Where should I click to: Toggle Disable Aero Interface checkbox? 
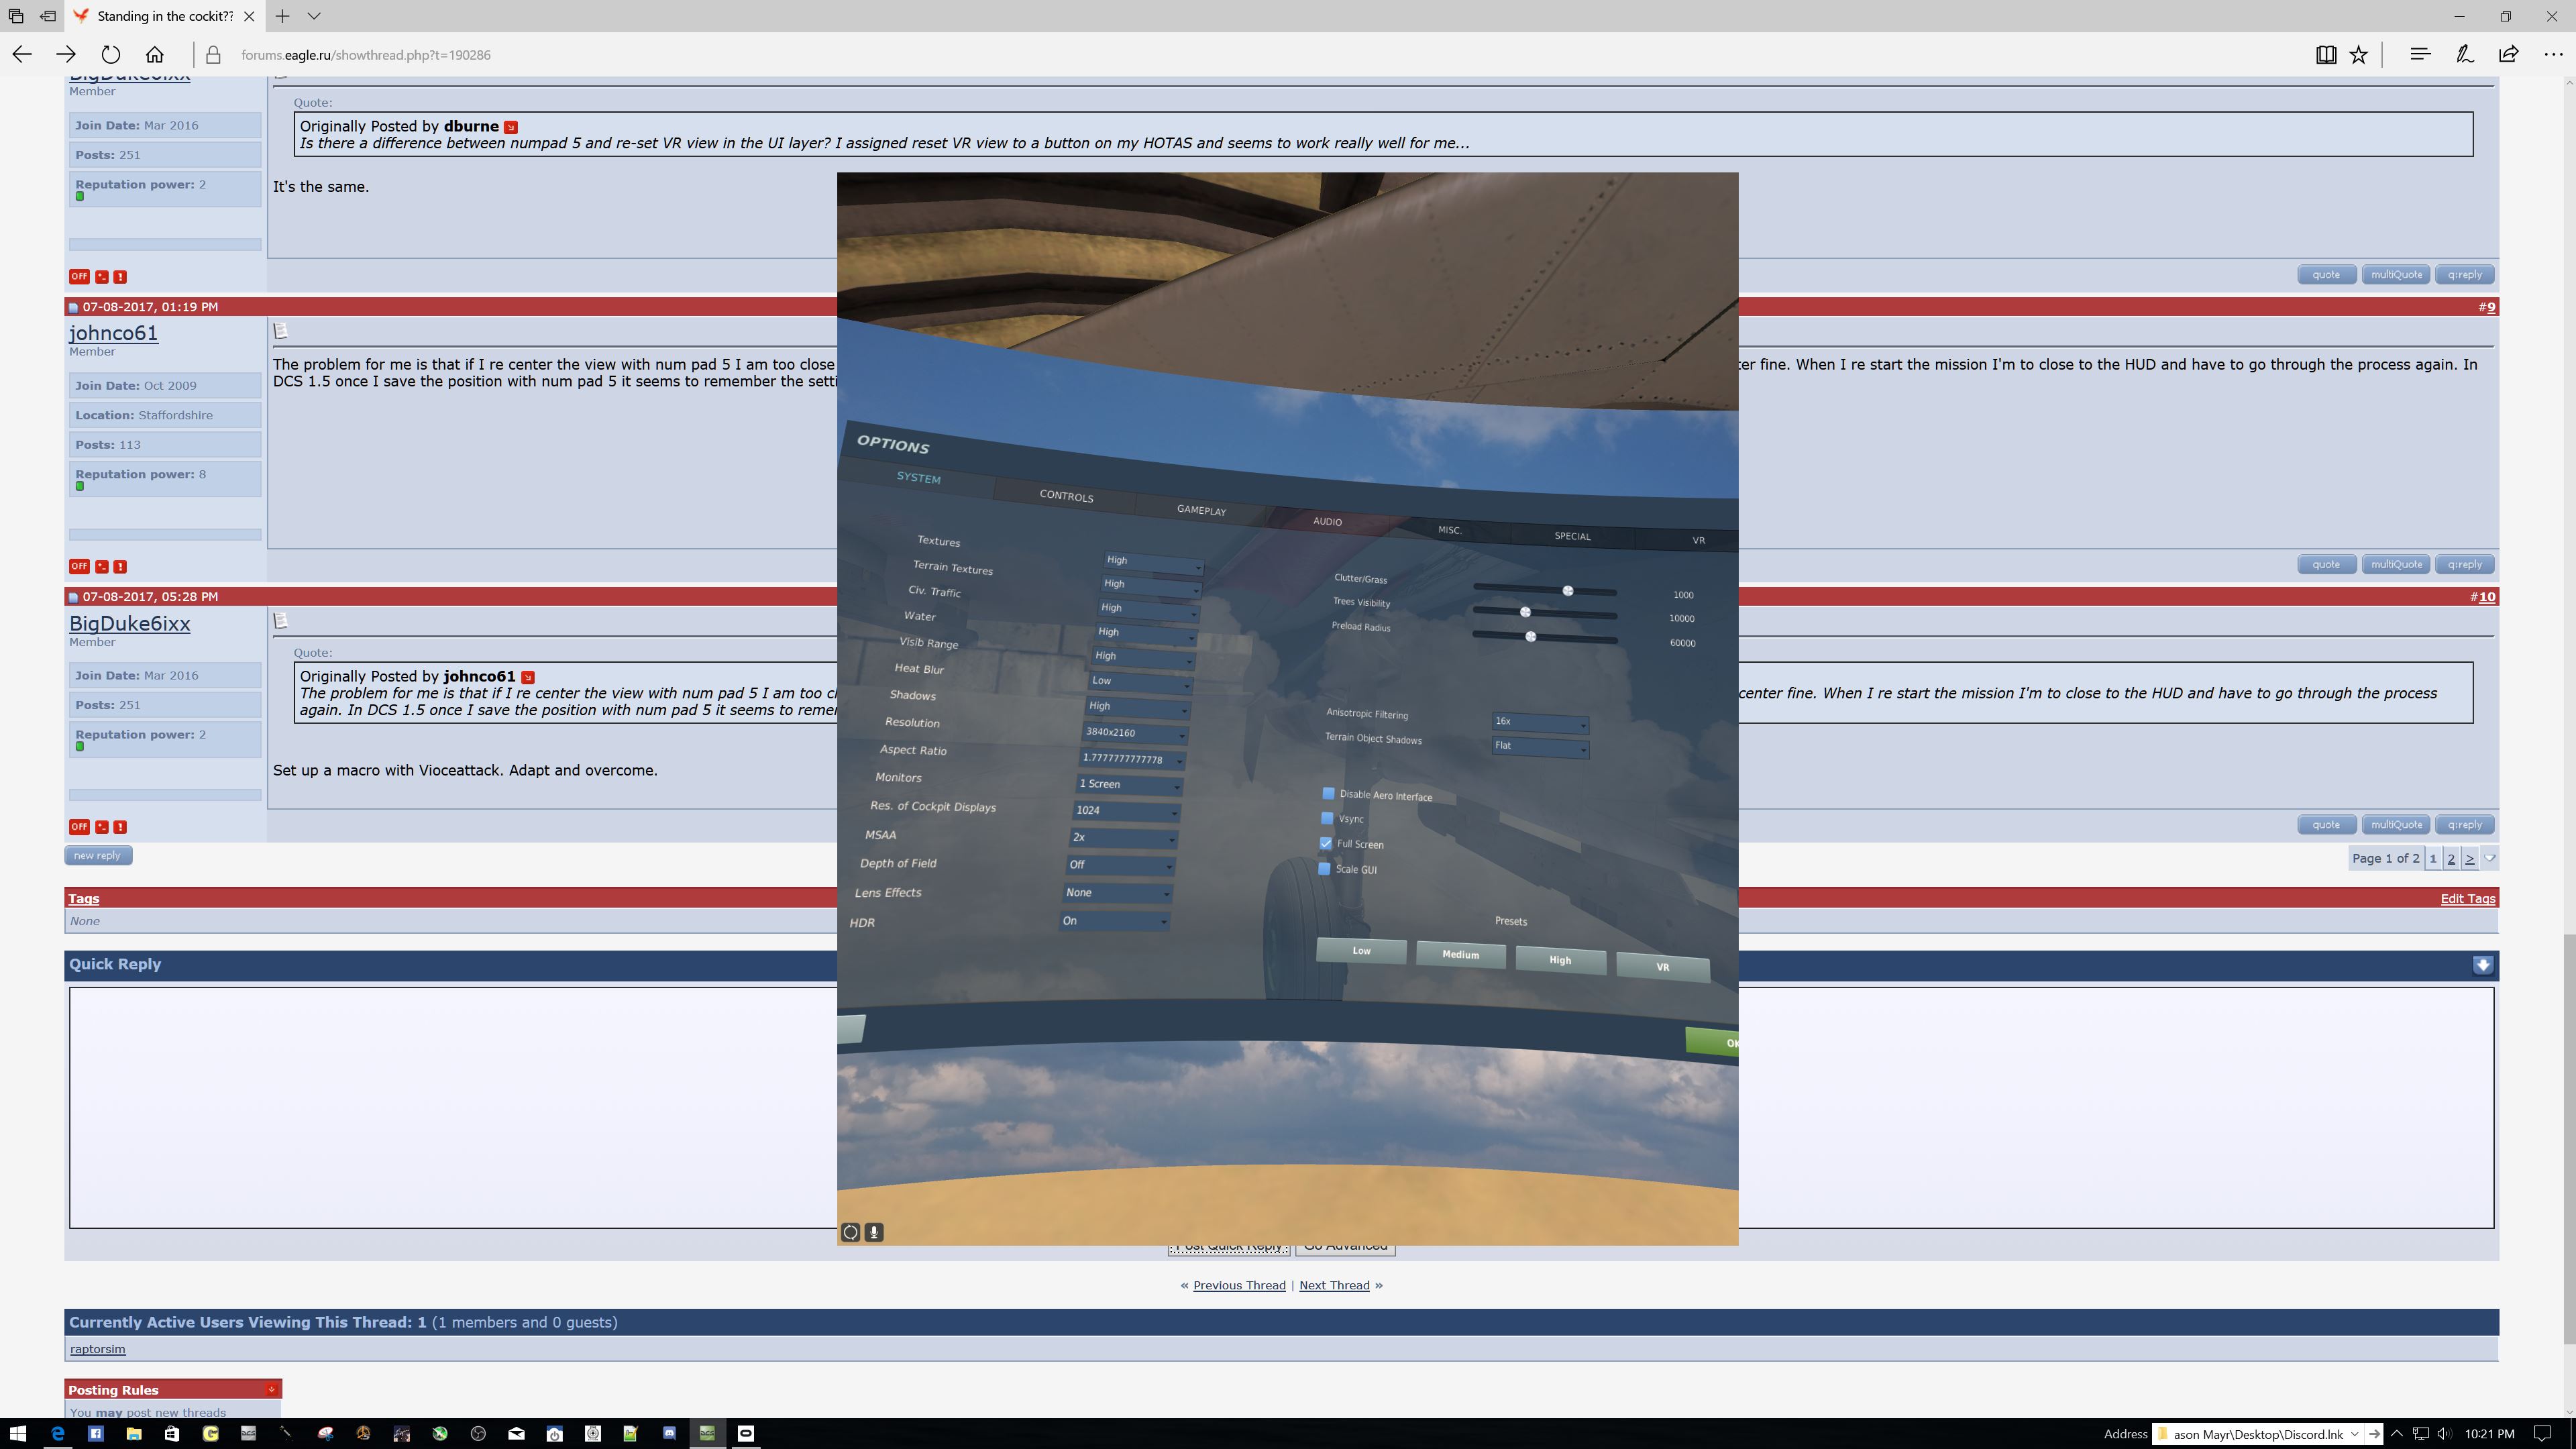coord(1328,793)
